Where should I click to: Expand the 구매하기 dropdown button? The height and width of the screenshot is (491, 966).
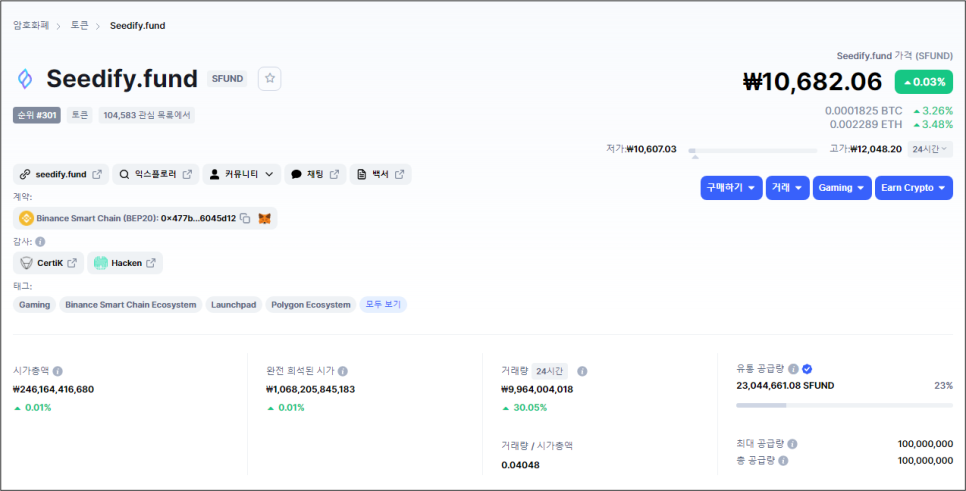pos(731,188)
